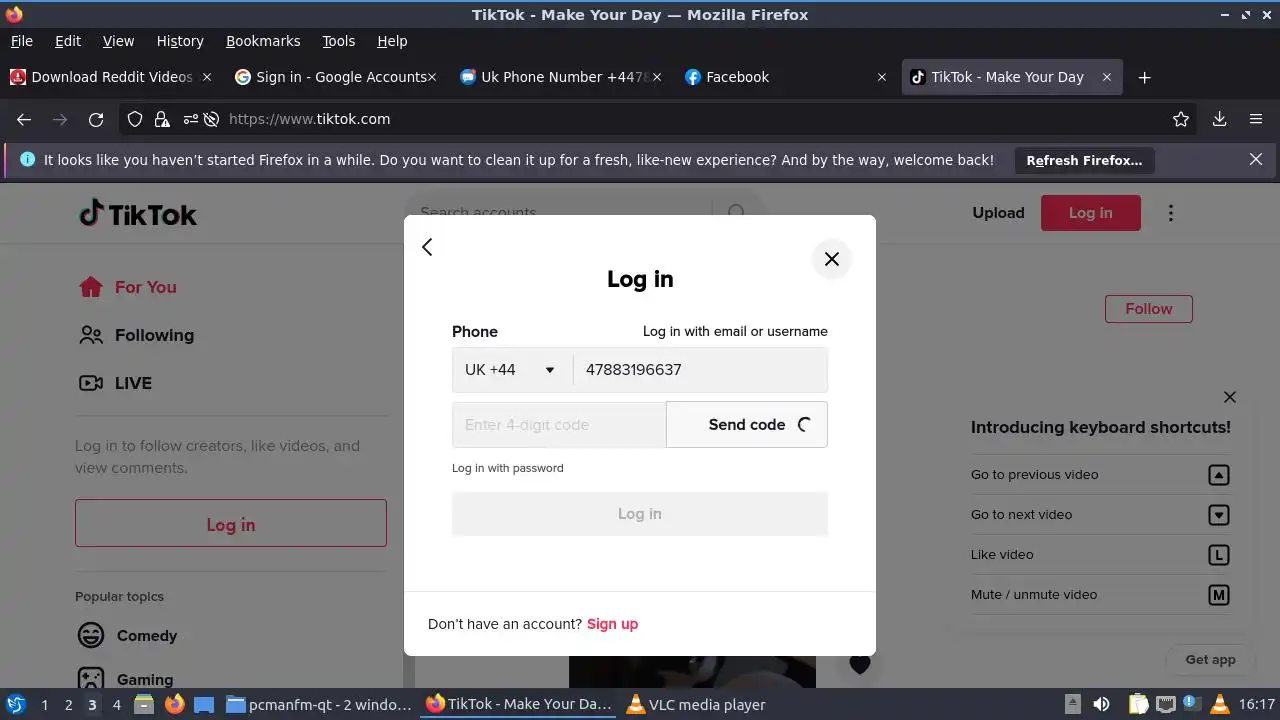This screenshot has height=720, width=1280.
Task: Click the autoplay blocked icon in the address bar
Action: 211,119
